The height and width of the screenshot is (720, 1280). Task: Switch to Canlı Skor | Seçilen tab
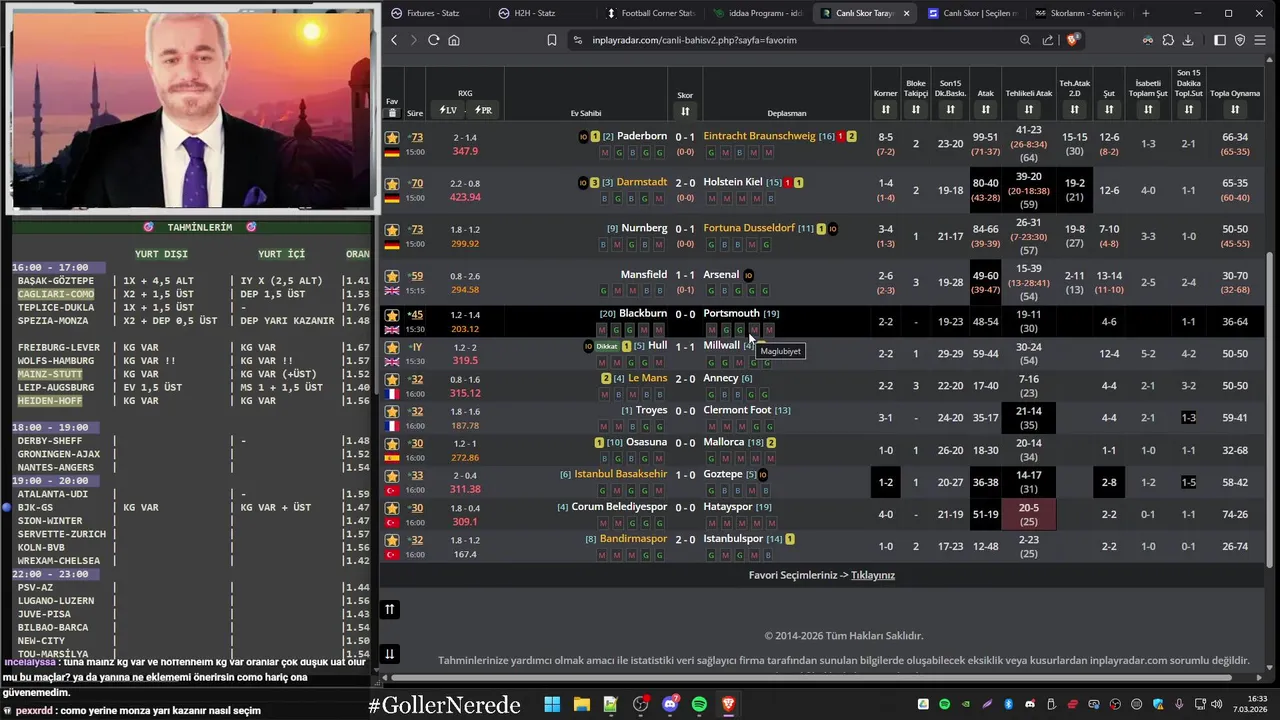(x=972, y=13)
